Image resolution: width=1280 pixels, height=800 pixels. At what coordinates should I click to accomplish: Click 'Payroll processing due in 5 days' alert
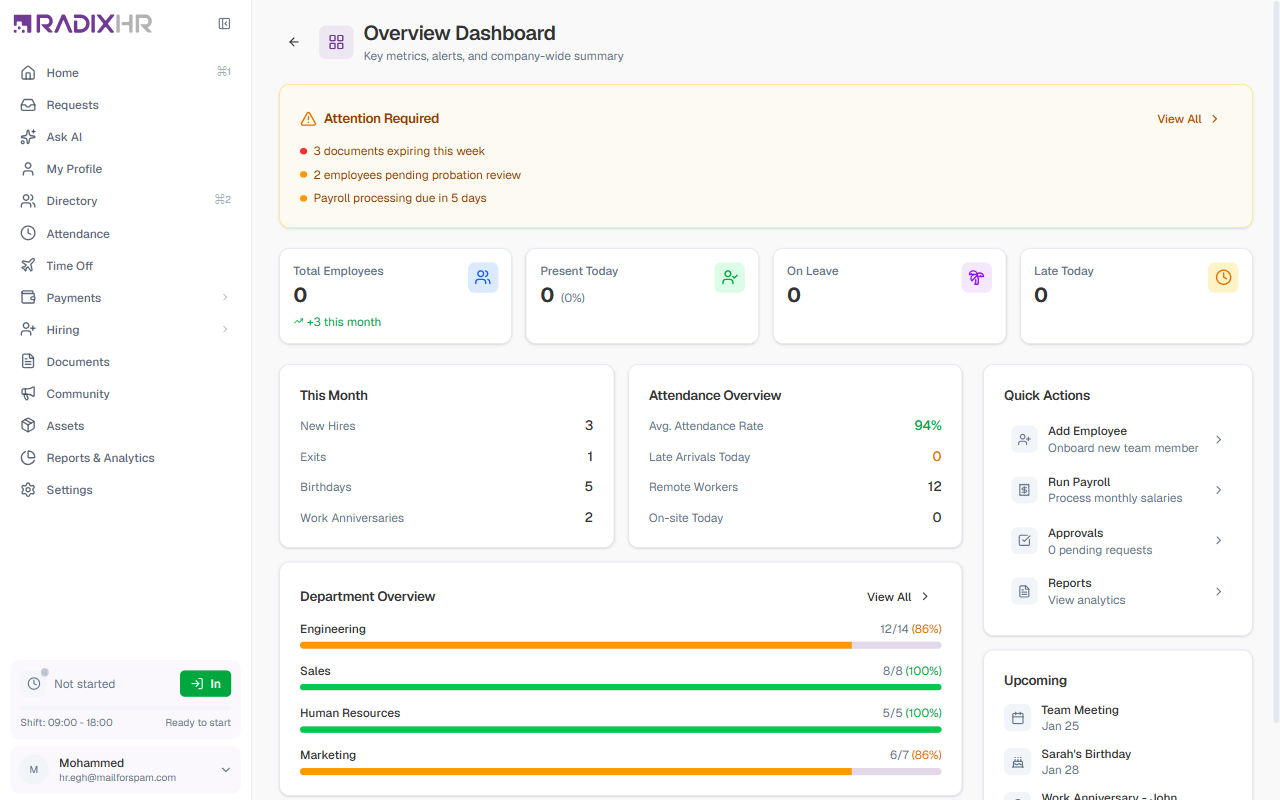coord(400,198)
